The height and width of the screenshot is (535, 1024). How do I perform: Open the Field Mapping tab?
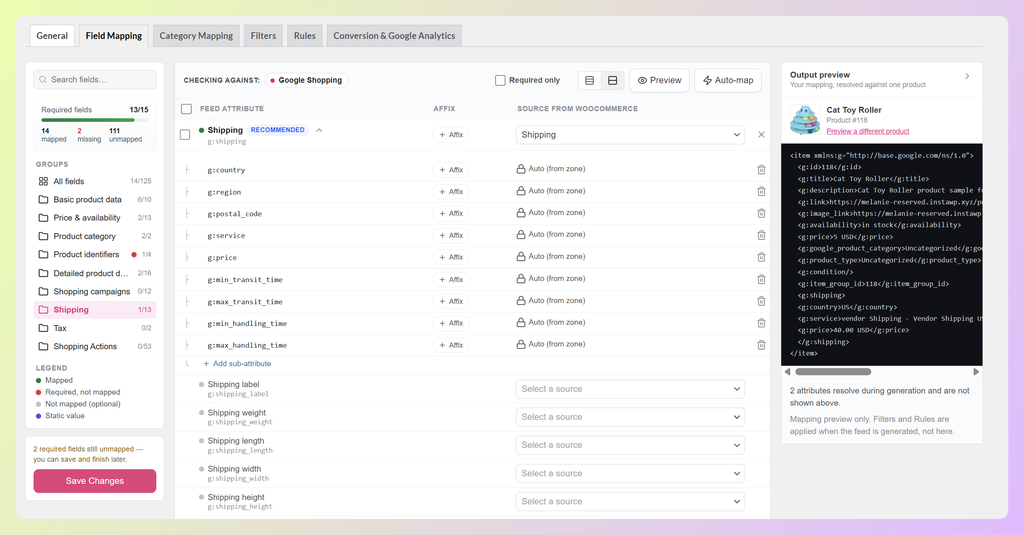pos(114,36)
